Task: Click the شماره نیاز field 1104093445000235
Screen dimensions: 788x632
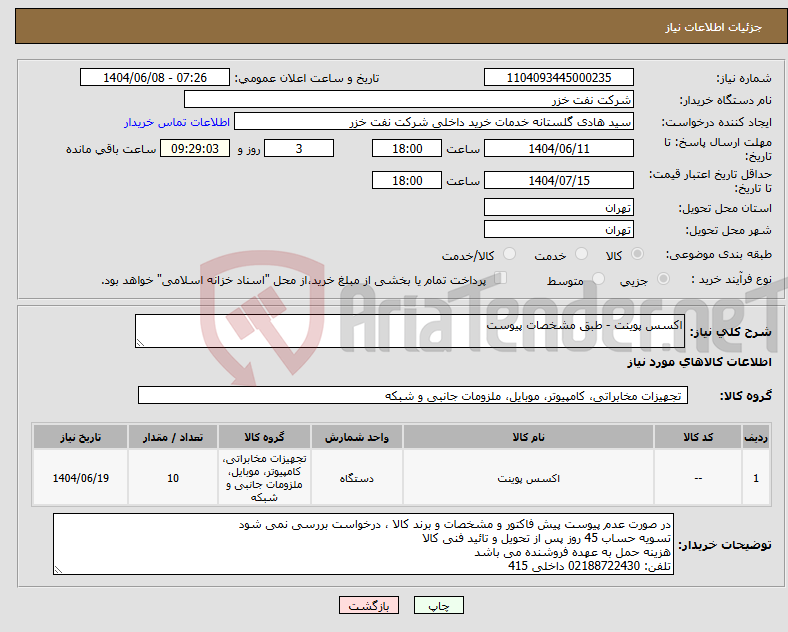Action: point(559,77)
